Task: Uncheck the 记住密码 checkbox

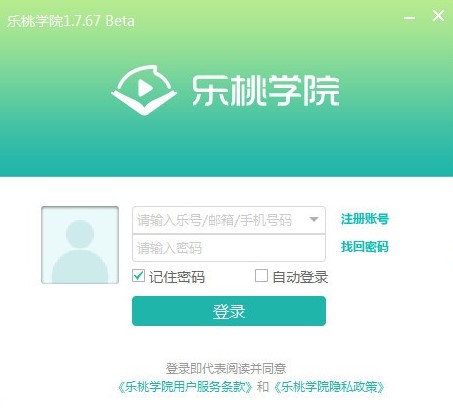Action: [x=138, y=276]
